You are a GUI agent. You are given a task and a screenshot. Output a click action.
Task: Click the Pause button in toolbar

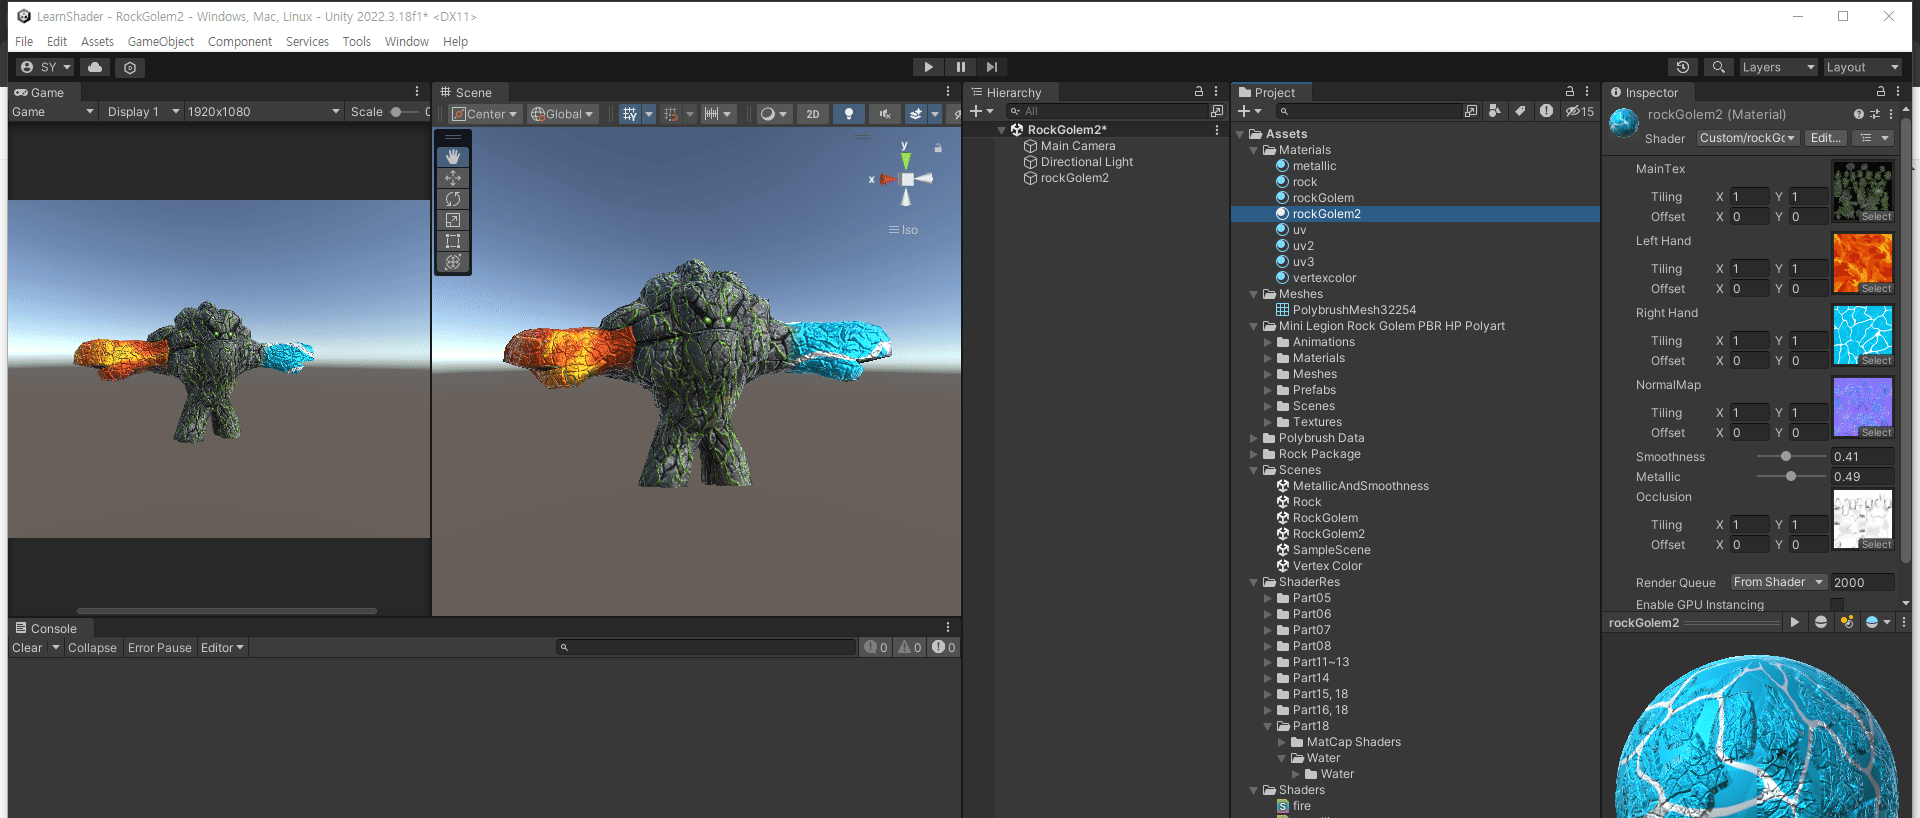click(960, 67)
